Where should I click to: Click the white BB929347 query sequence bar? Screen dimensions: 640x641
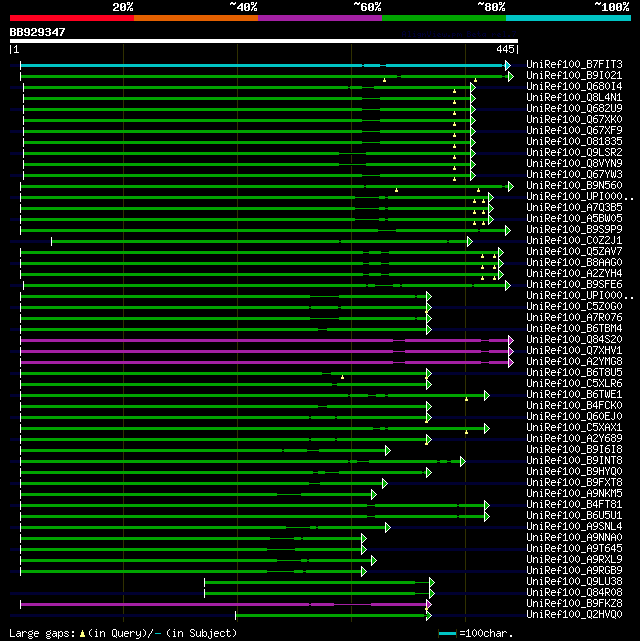(264, 41)
